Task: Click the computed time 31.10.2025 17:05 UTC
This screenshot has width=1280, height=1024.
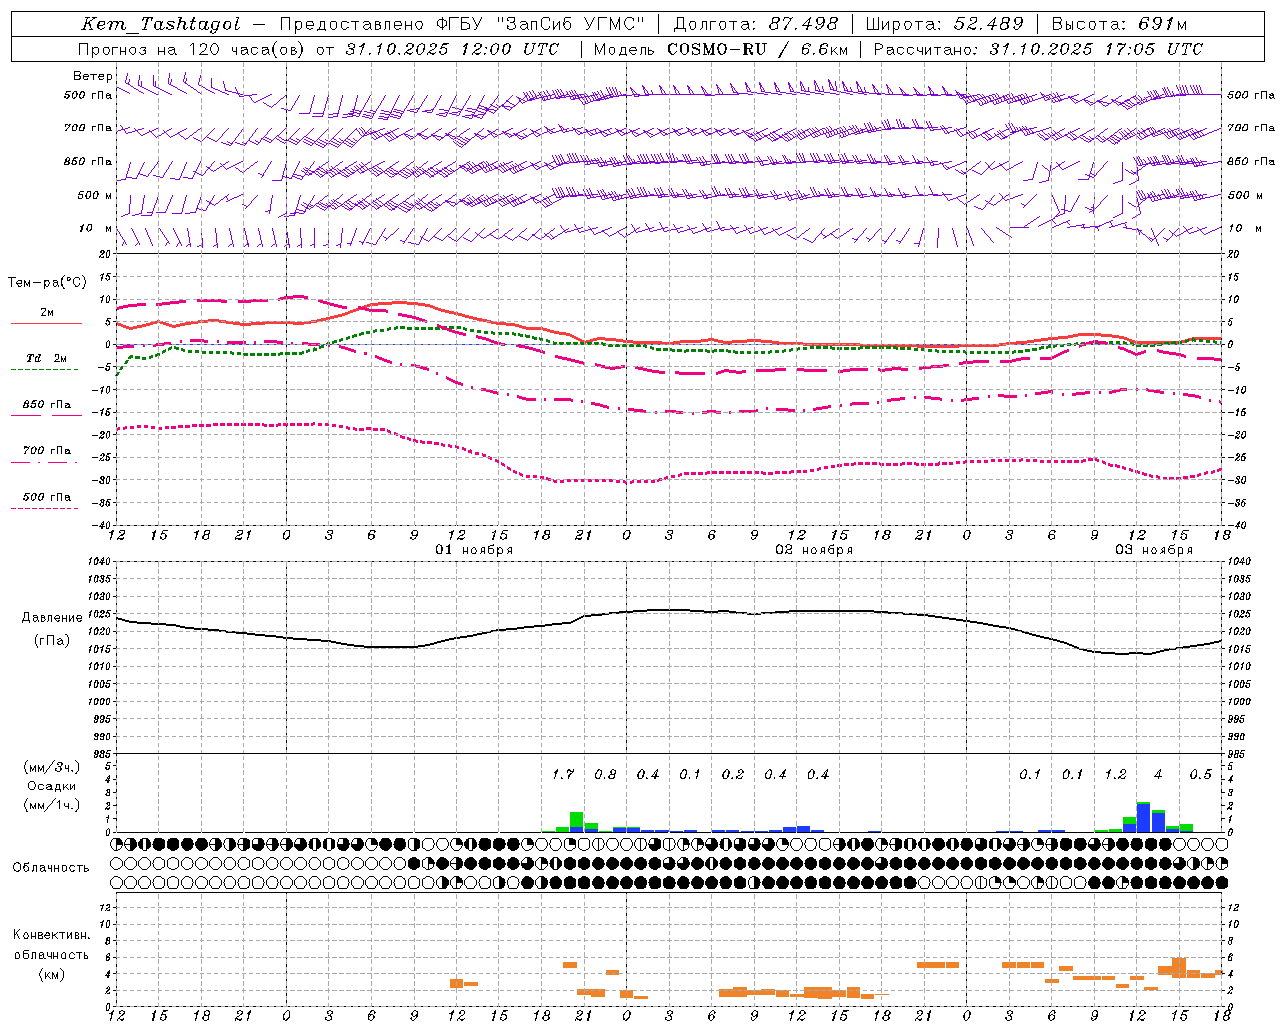Action: click(1096, 49)
